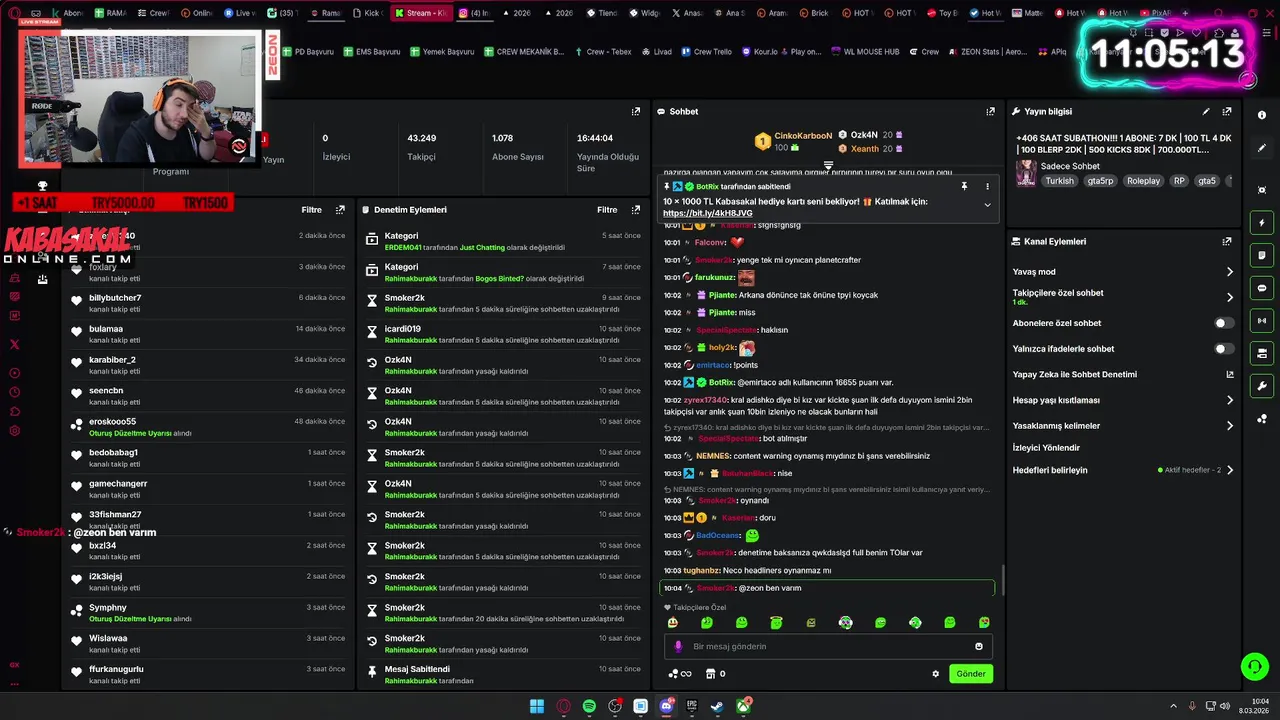1280x720 pixels.
Task: Expand the pinned message chevron
Action: pos(987,205)
